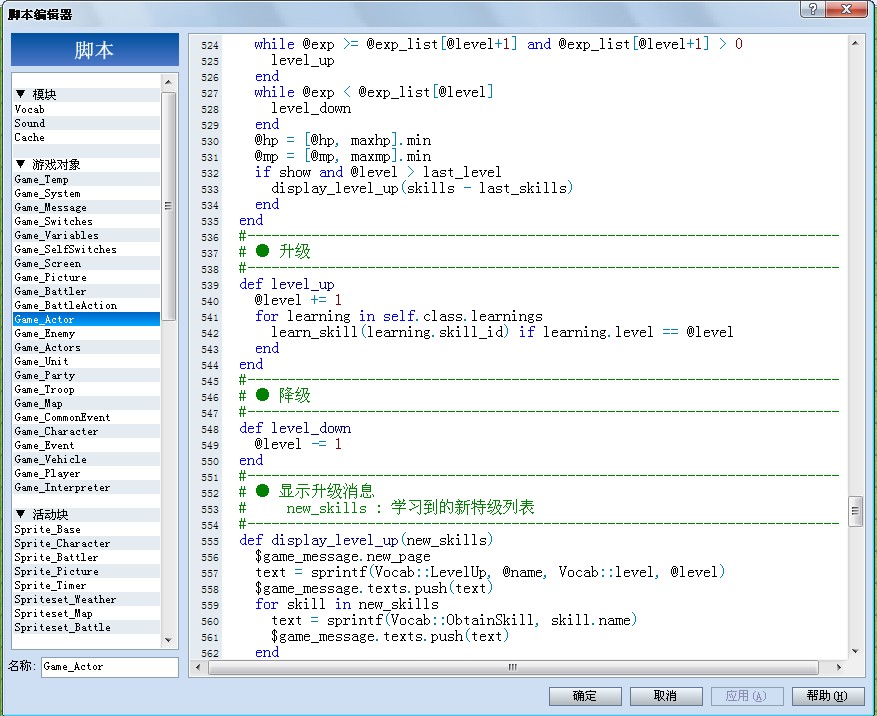Click the 取消 button
The height and width of the screenshot is (716, 877).
point(666,696)
